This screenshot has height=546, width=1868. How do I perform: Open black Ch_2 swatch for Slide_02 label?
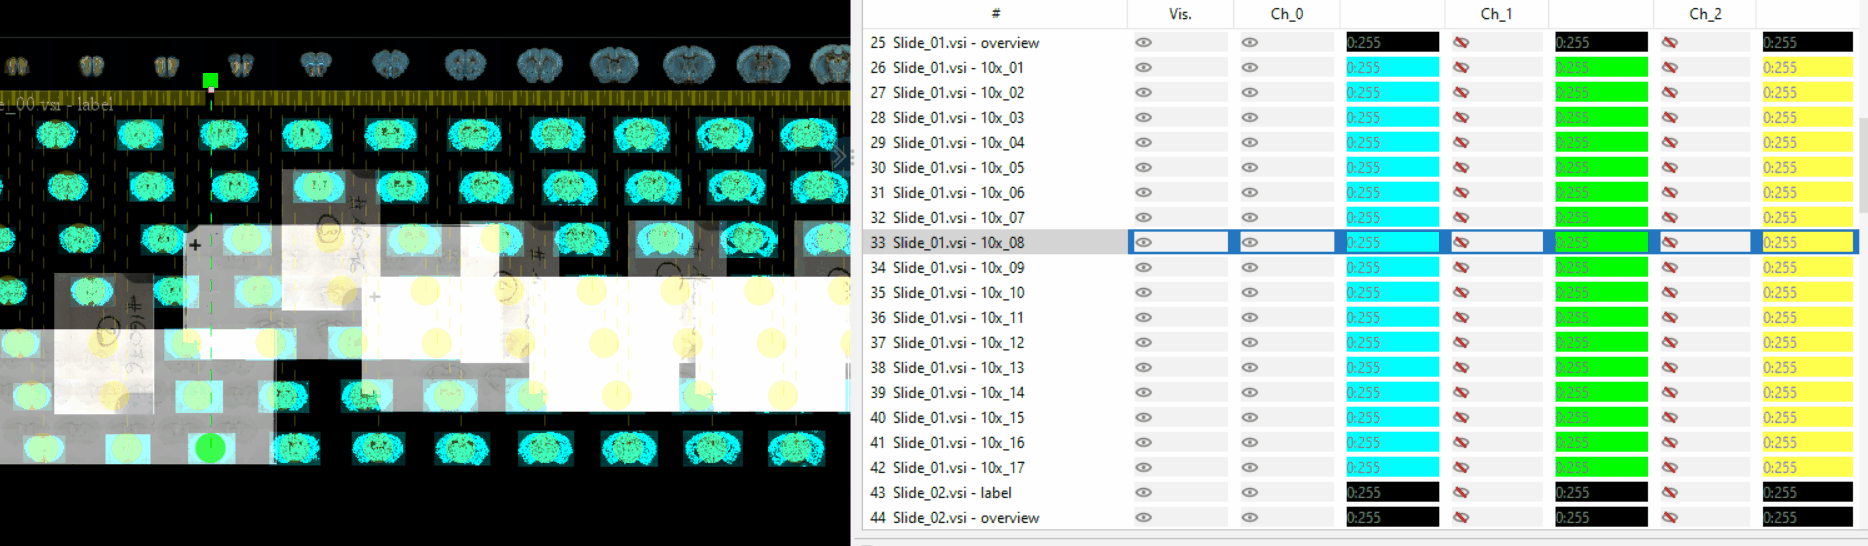pos(1808,492)
